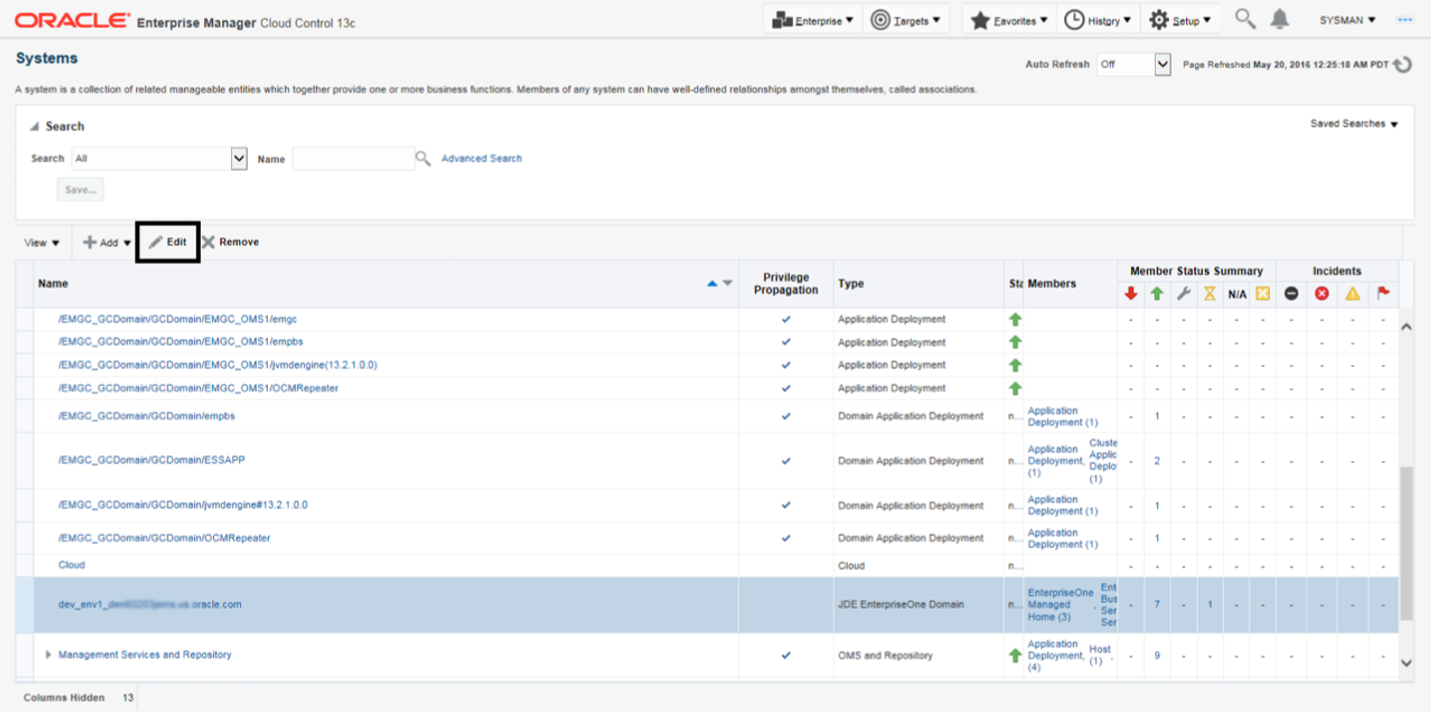Open the Search type All dropdown
This screenshot has height=712, width=1431.
pos(239,158)
